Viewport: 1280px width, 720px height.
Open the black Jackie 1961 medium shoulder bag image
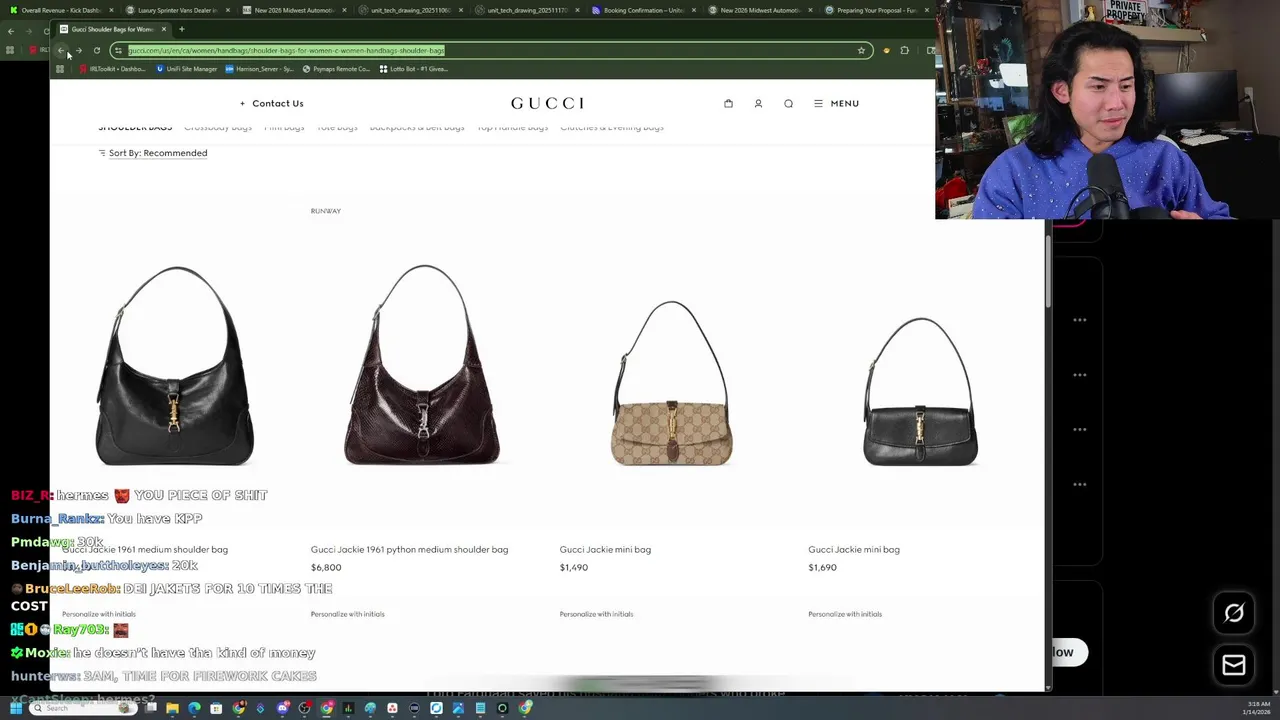175,365
